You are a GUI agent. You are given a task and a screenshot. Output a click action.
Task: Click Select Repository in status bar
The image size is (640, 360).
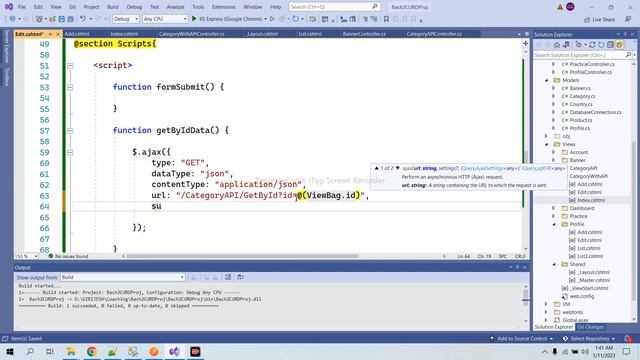pyautogui.click(x=589, y=338)
